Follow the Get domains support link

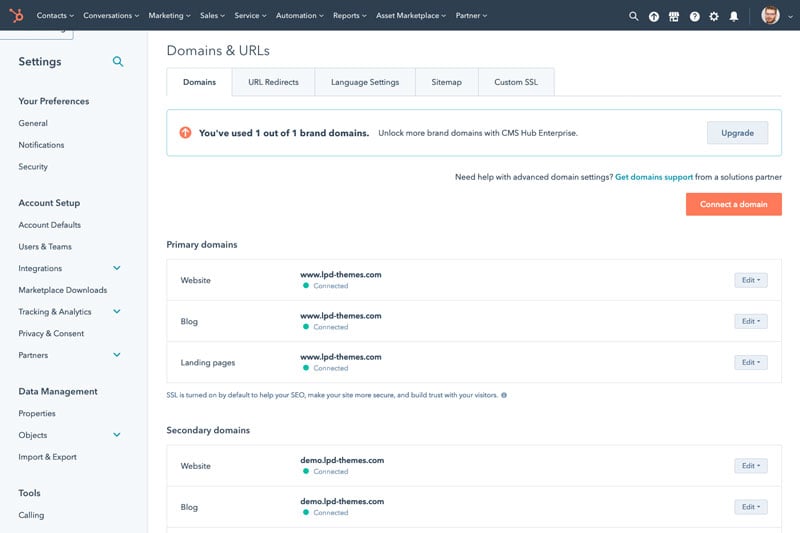click(x=654, y=177)
